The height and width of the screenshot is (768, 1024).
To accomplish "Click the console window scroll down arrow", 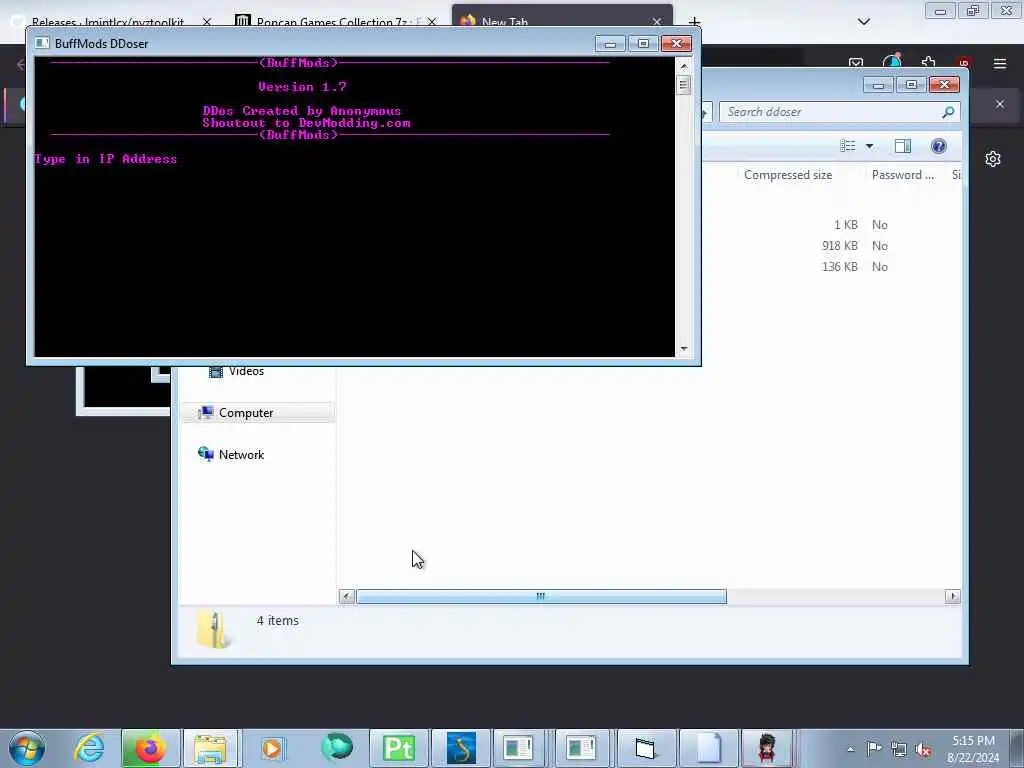I will coord(684,349).
